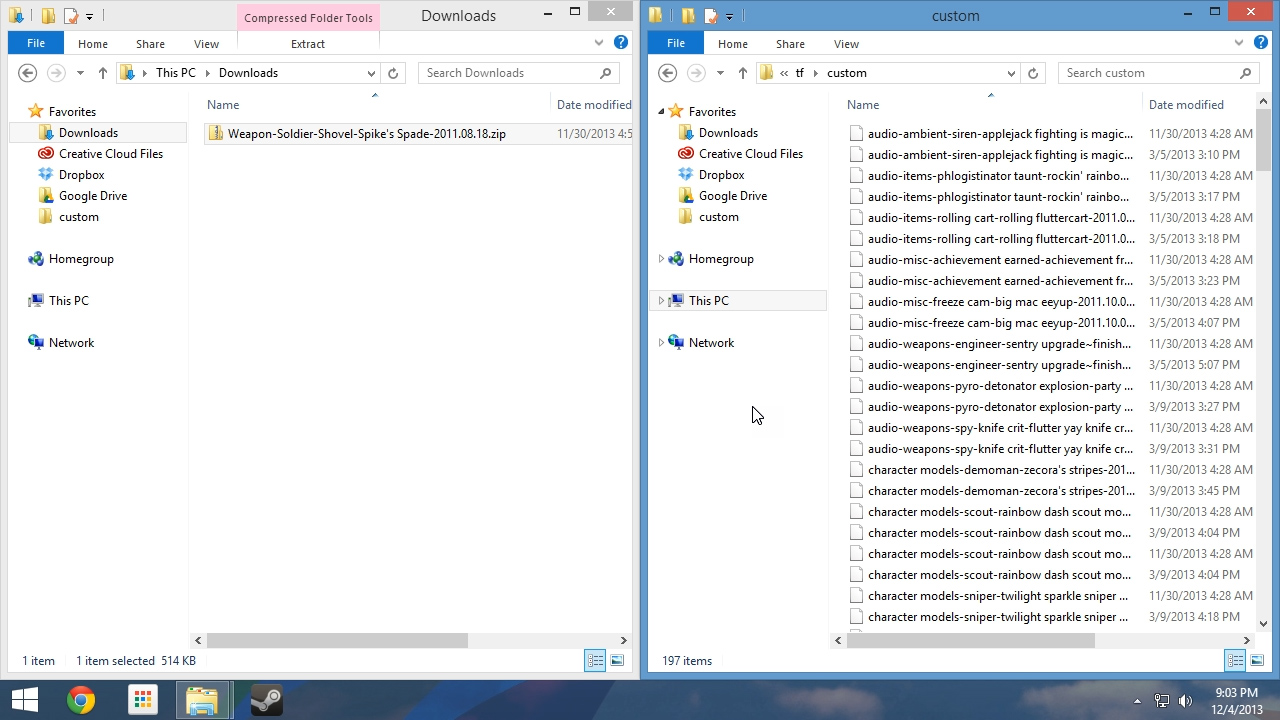Image resolution: width=1280 pixels, height=720 pixels.
Task: Go up one level in custom window
Action: (x=742, y=73)
